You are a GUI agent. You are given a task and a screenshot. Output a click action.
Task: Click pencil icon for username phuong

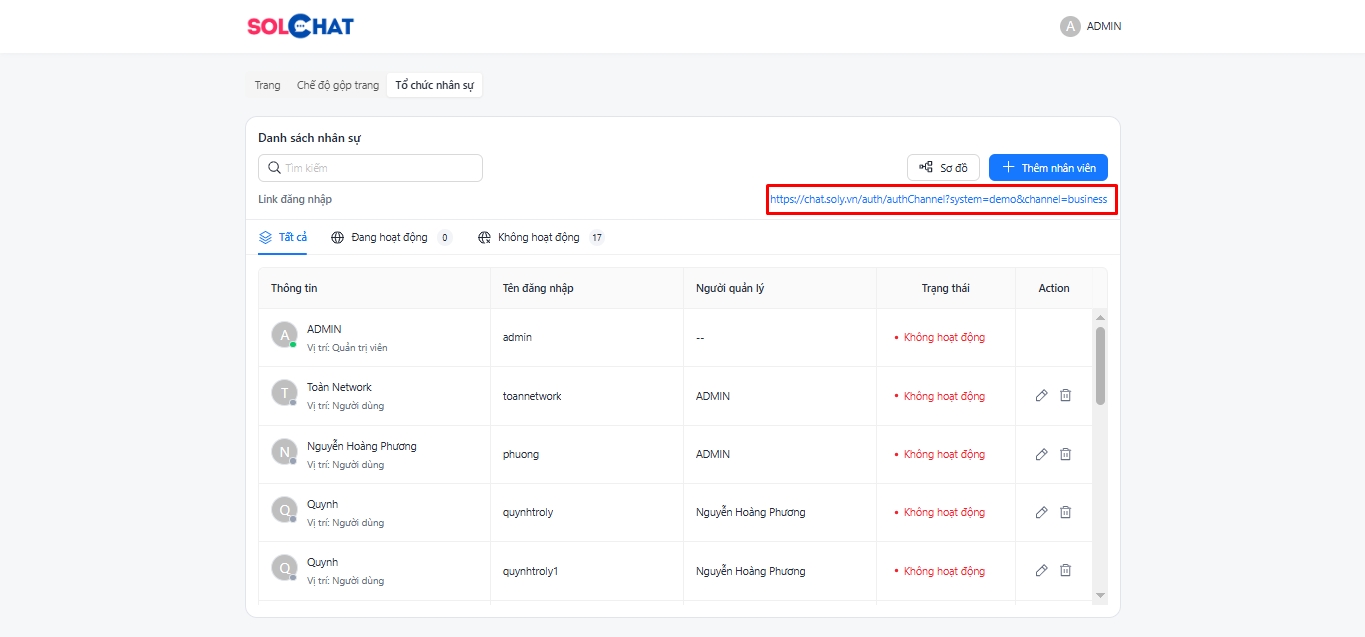click(x=1041, y=454)
